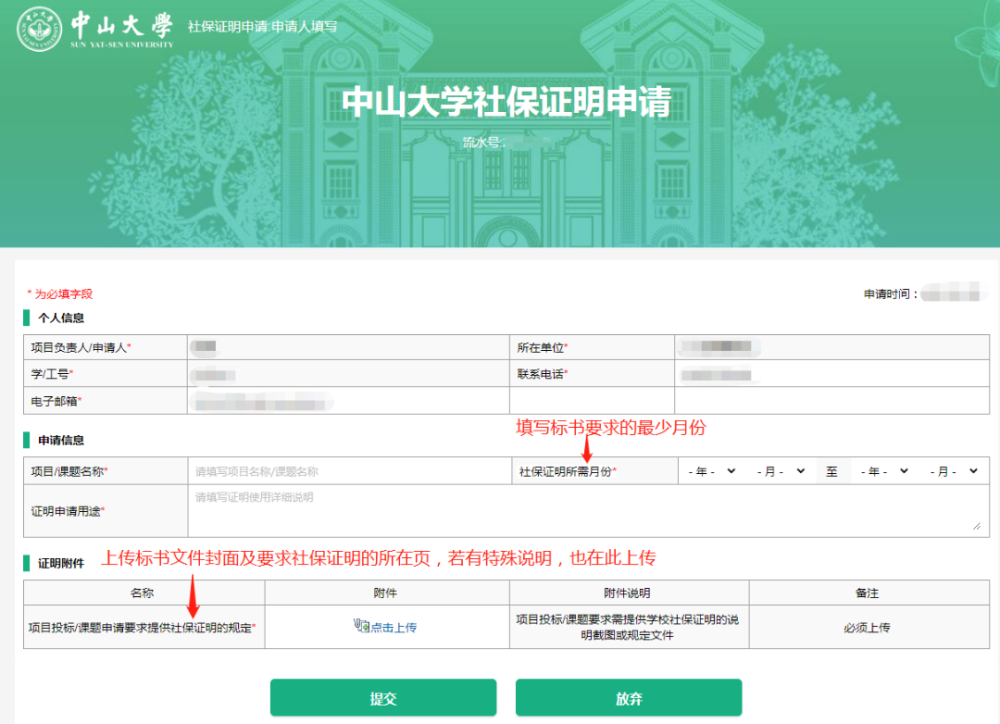The height and width of the screenshot is (724, 1000).
Task: Click the textarea resize handle of 证明申请用途
Action: 977,526
